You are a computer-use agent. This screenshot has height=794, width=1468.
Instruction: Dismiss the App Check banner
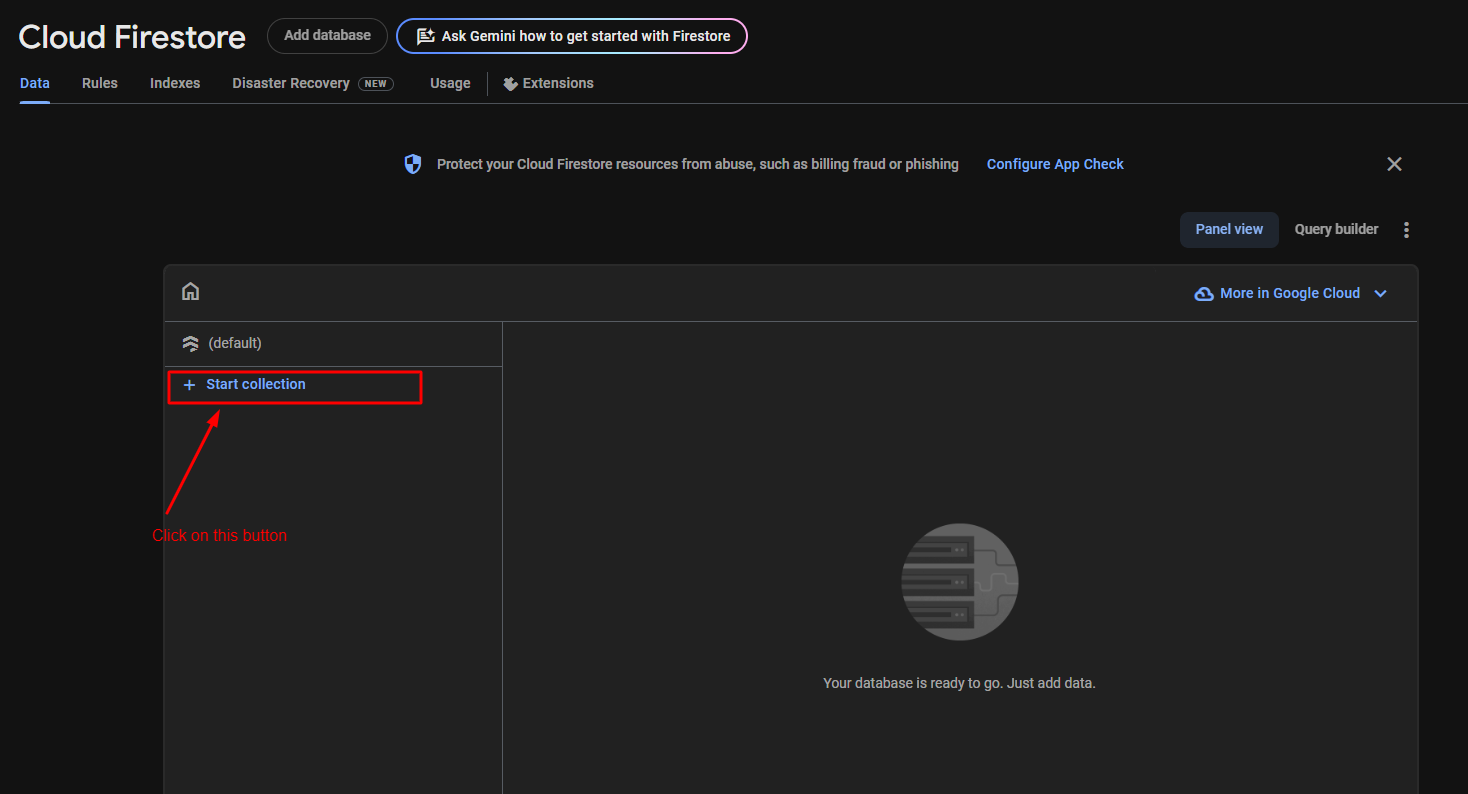(1394, 164)
